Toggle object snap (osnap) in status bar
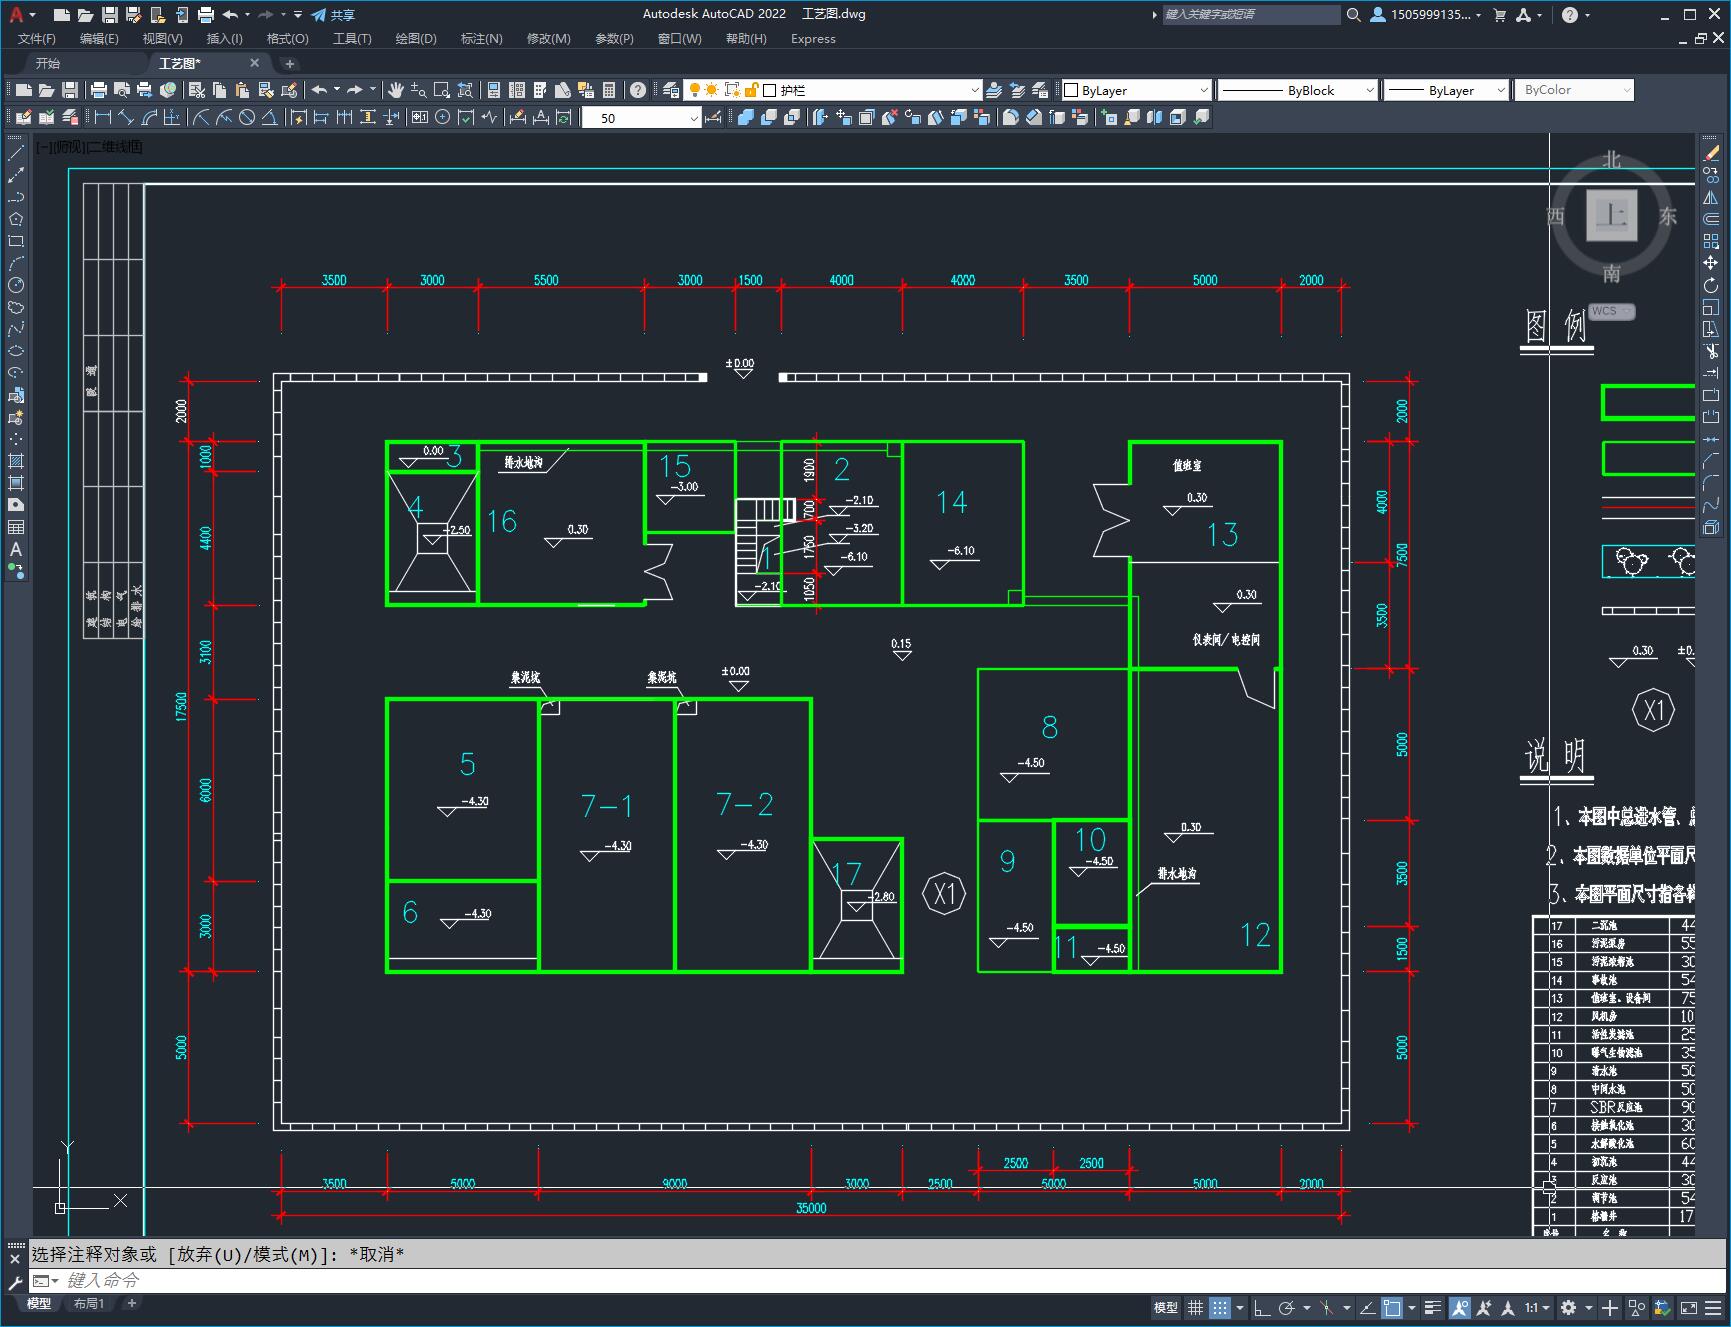This screenshot has height=1327, width=1731. coord(1391,1307)
